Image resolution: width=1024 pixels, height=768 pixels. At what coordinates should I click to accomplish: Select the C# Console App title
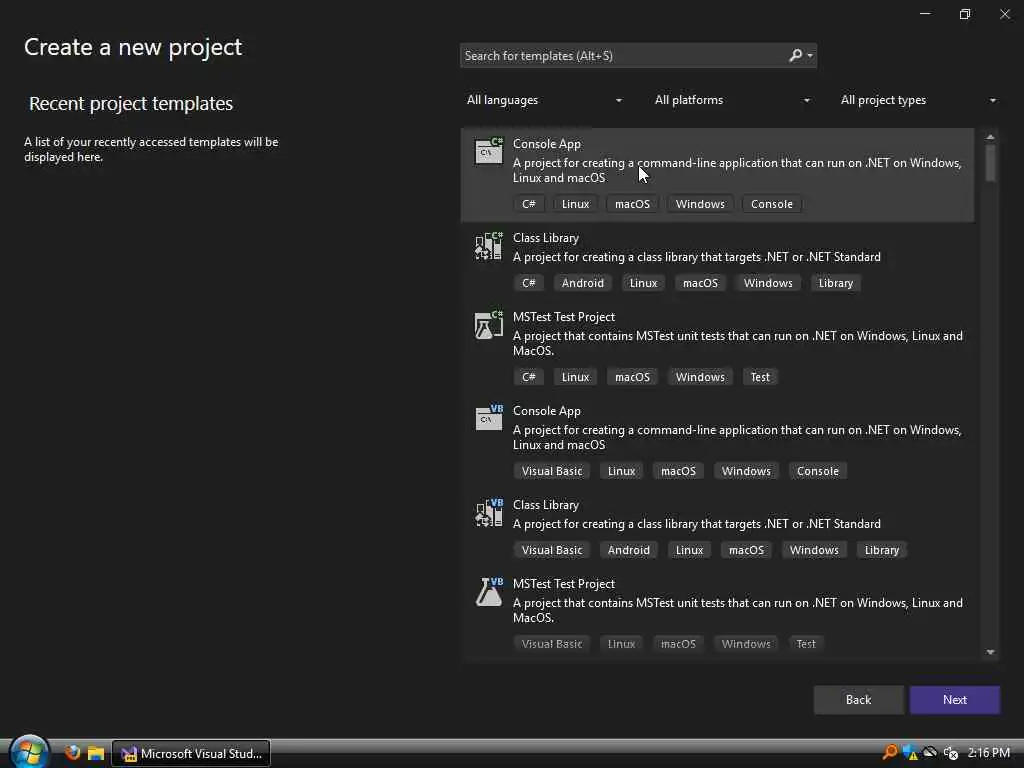point(547,144)
